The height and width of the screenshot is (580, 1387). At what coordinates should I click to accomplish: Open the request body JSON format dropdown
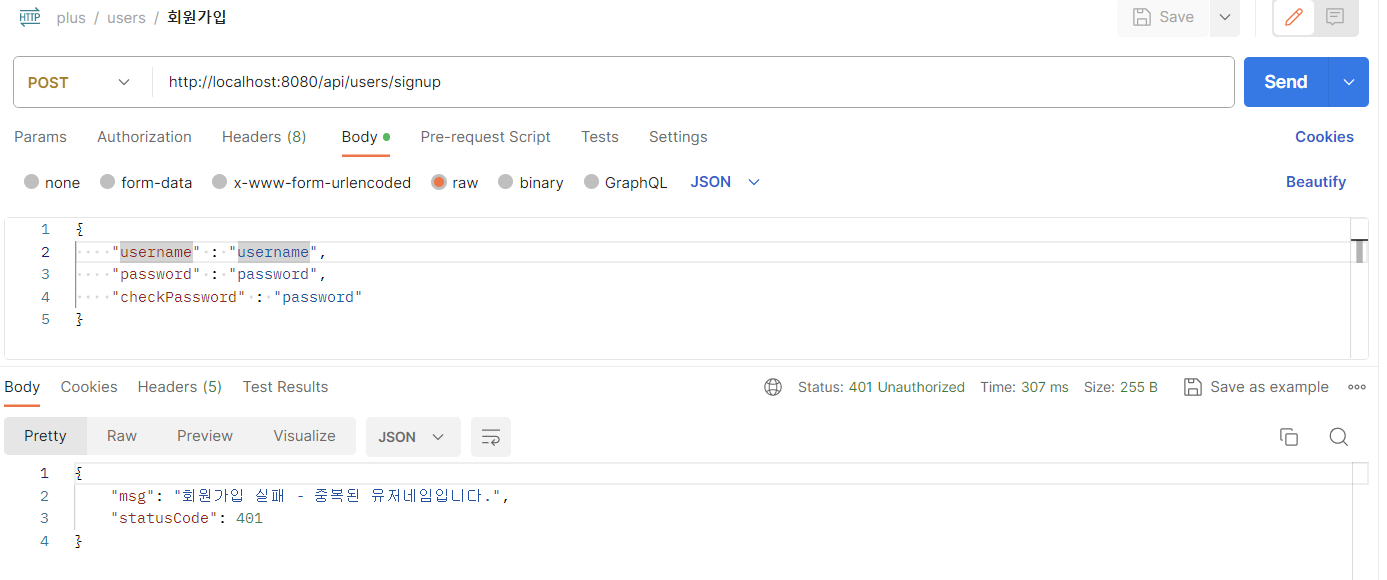pos(725,182)
